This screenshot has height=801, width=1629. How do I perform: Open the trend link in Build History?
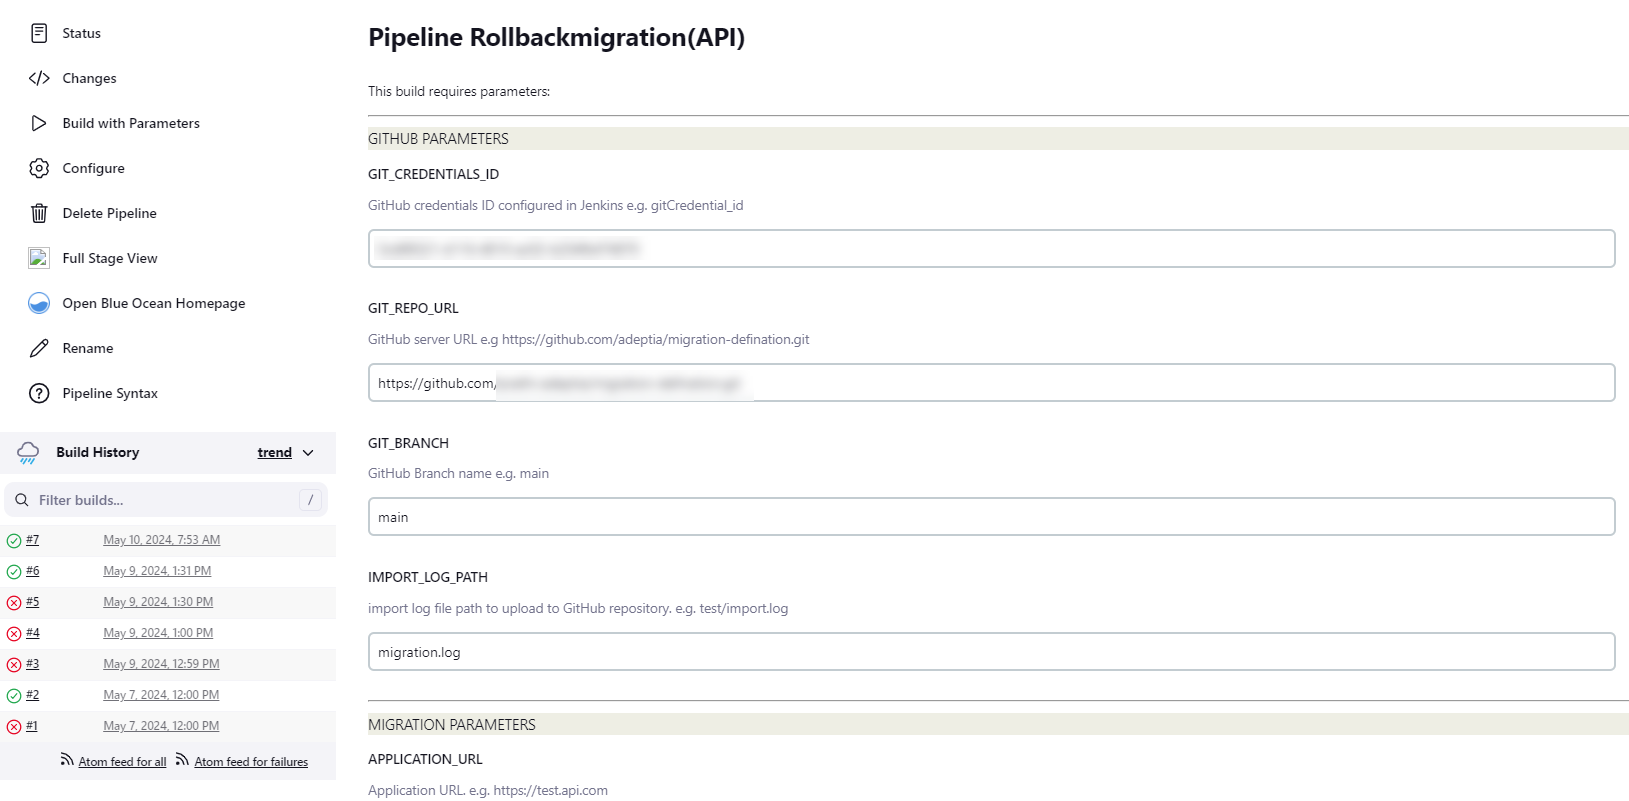point(274,453)
